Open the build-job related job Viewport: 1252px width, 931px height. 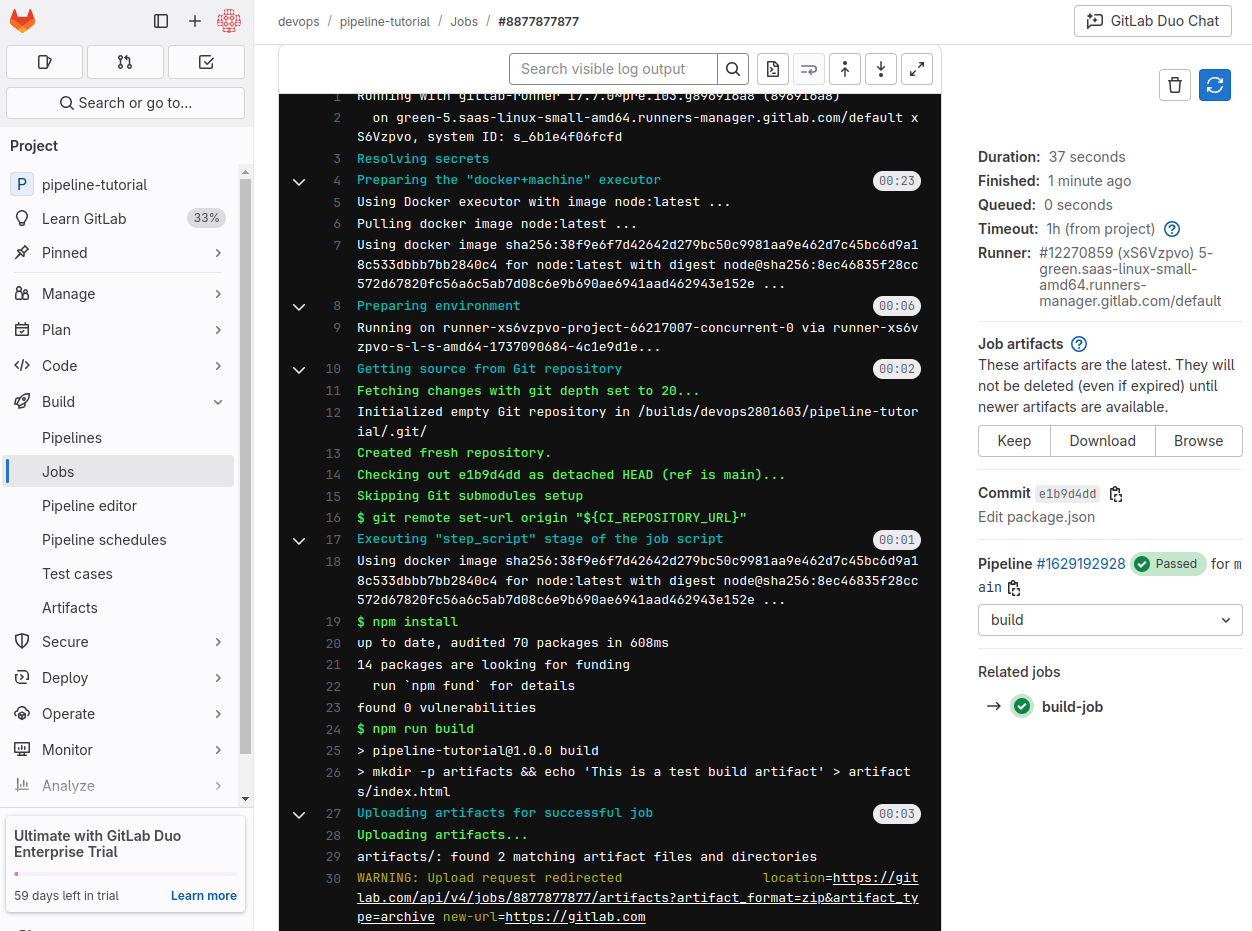click(1072, 707)
